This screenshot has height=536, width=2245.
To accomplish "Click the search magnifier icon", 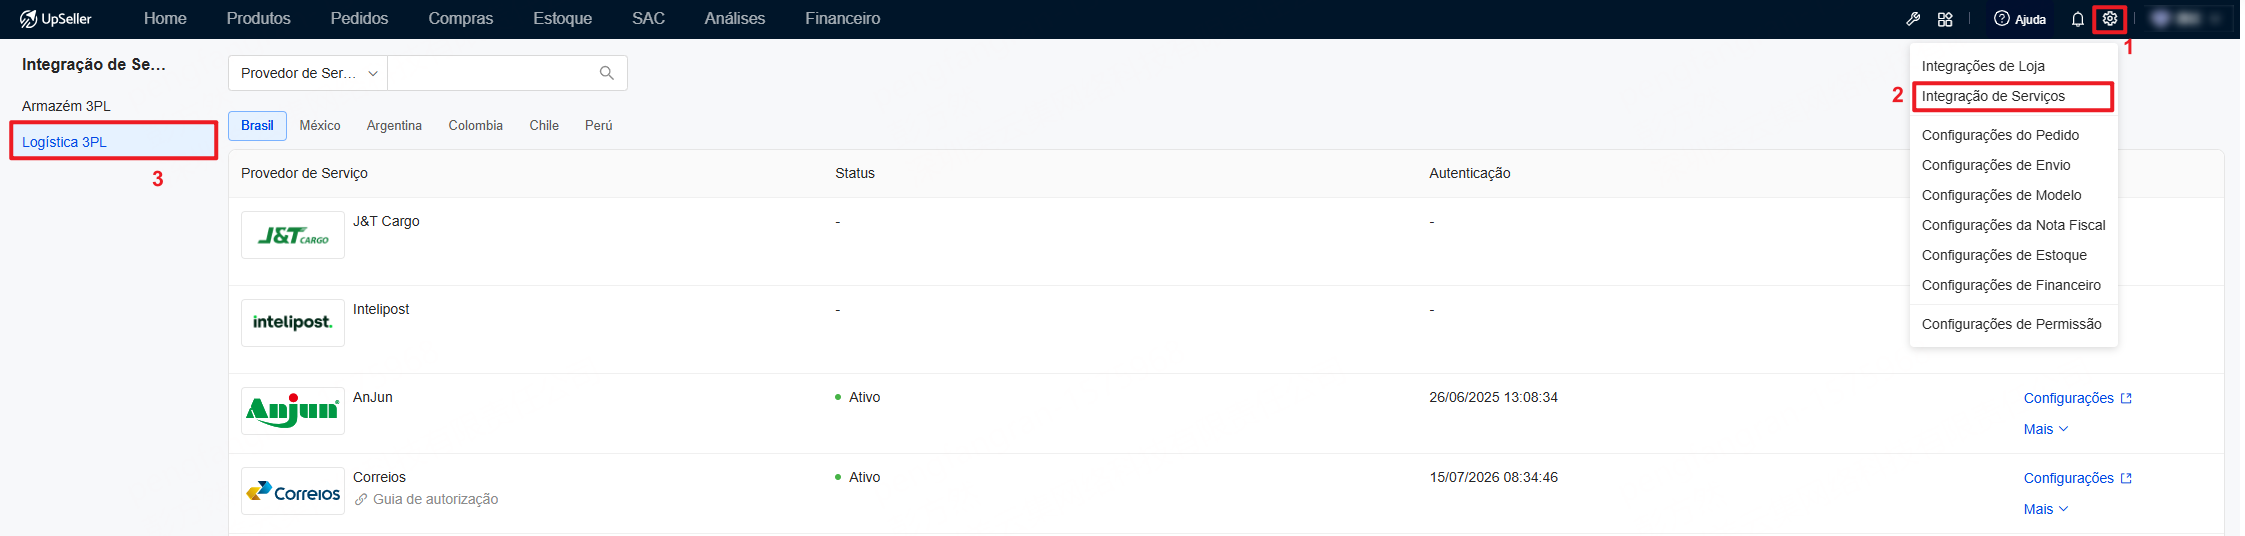I will [x=606, y=73].
